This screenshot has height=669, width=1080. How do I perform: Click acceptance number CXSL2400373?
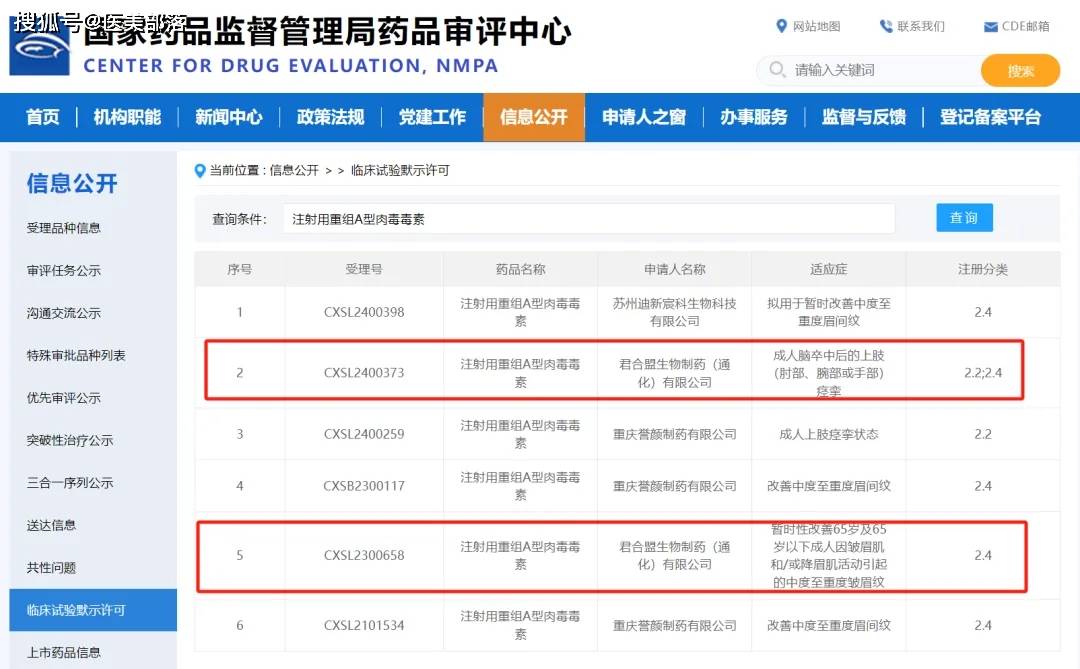[x=364, y=373]
